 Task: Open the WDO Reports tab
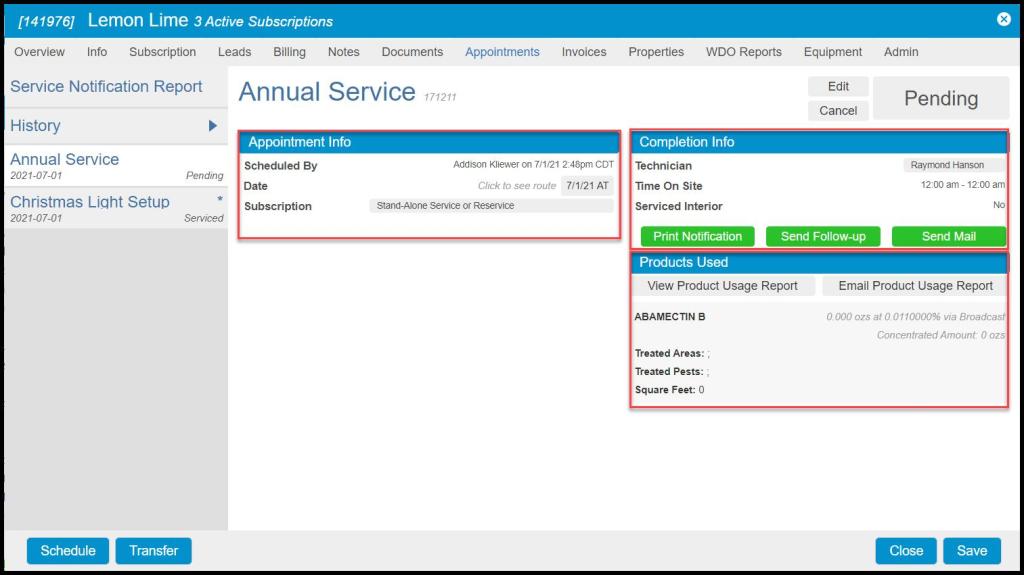coord(743,52)
